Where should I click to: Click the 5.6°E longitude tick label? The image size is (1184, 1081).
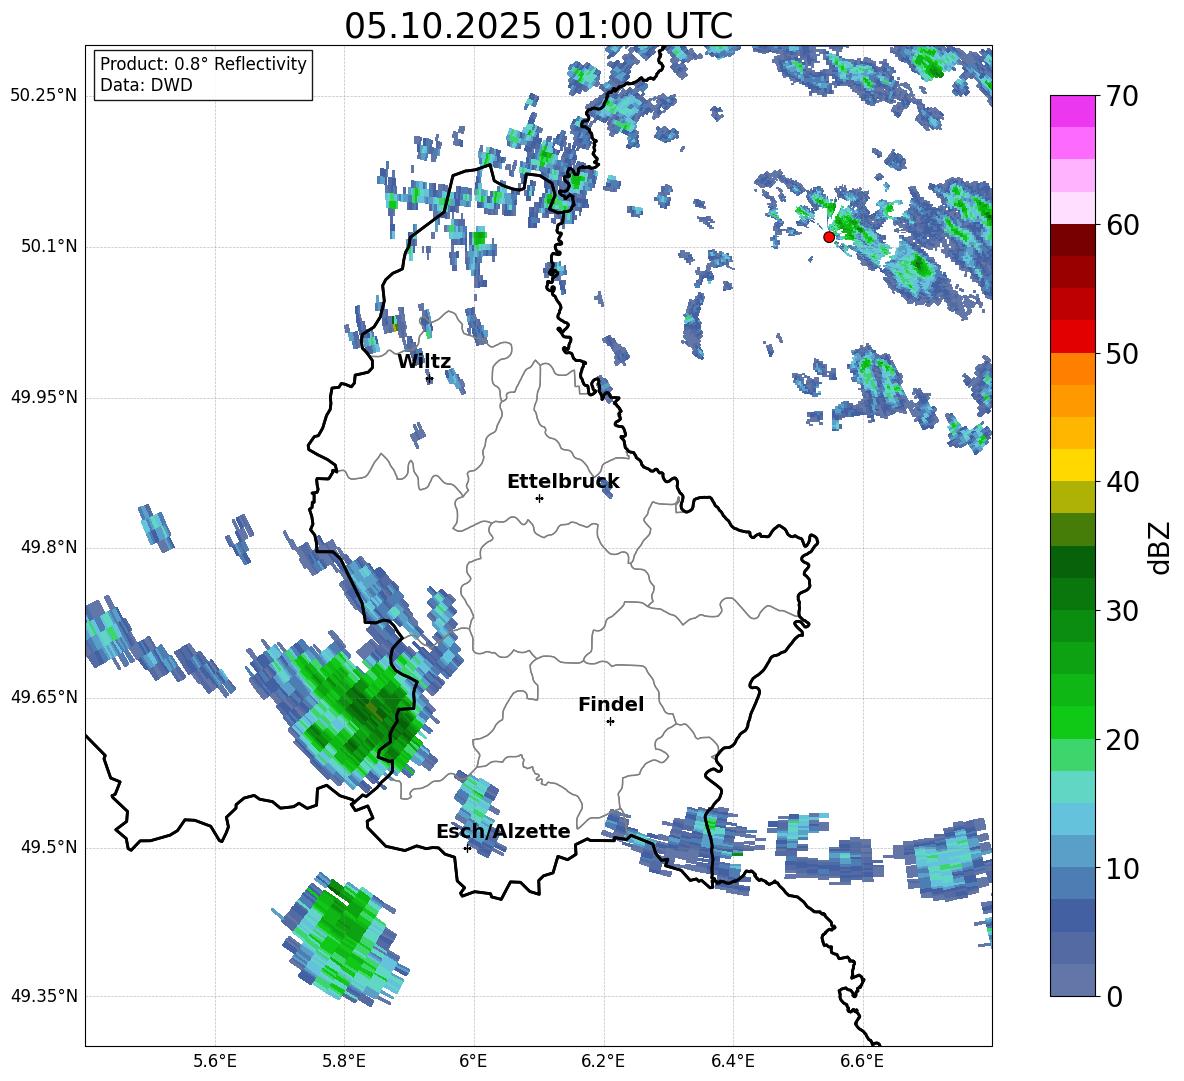[215, 1061]
